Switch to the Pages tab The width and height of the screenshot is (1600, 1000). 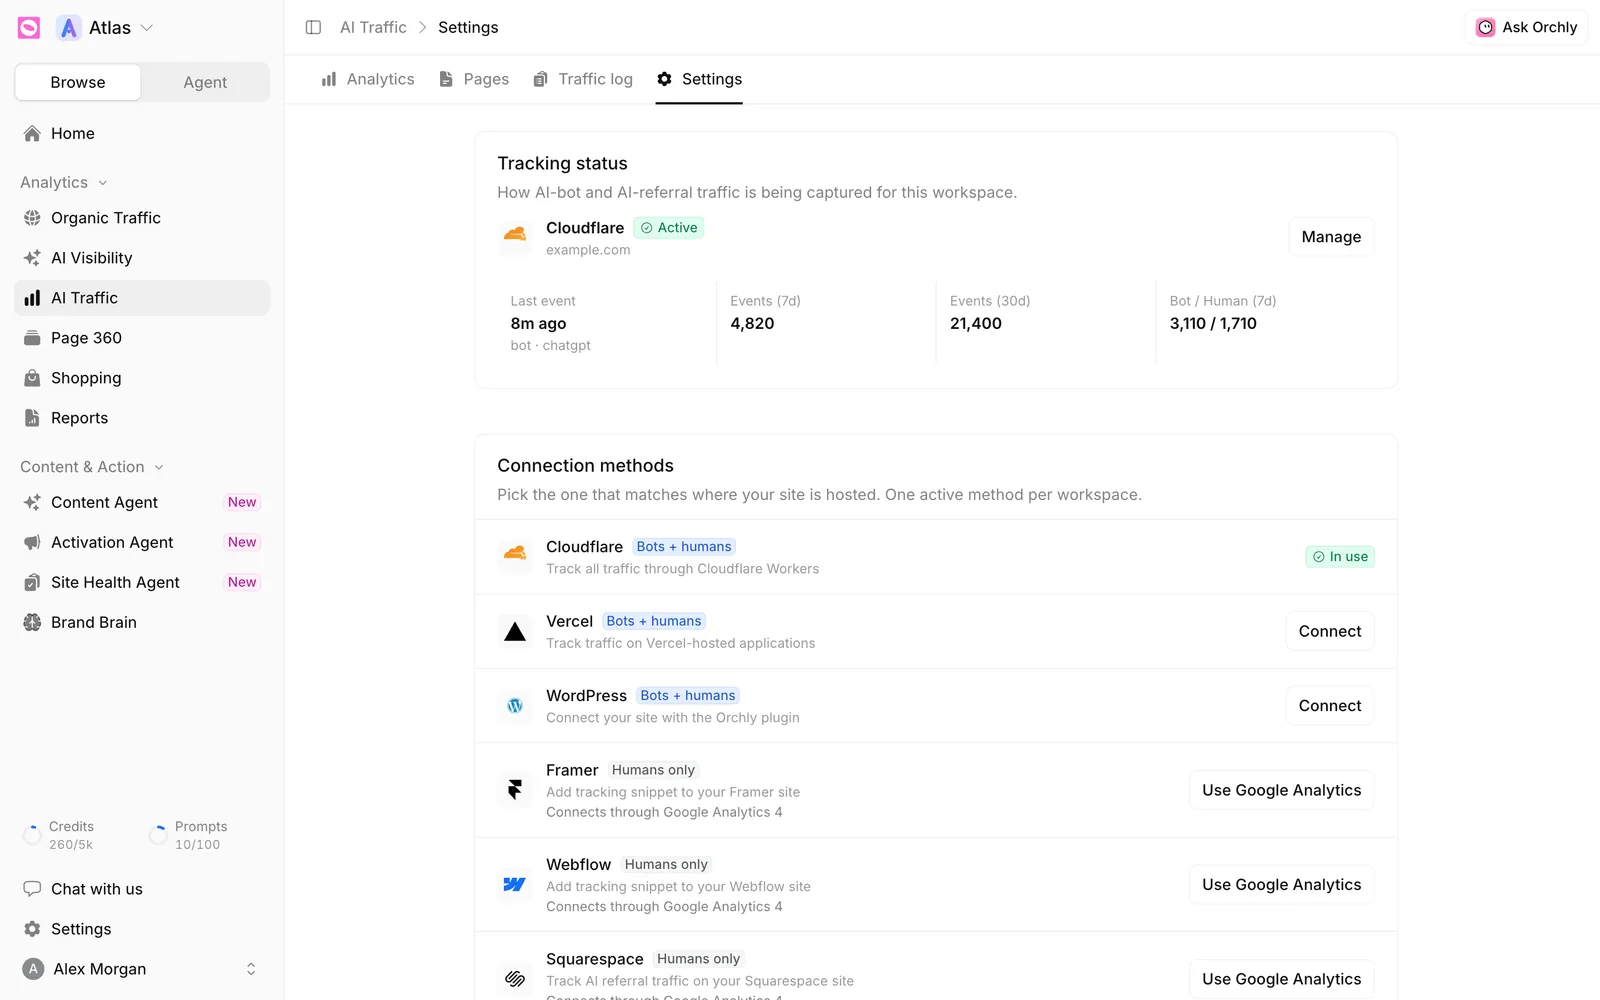pyautogui.click(x=474, y=79)
